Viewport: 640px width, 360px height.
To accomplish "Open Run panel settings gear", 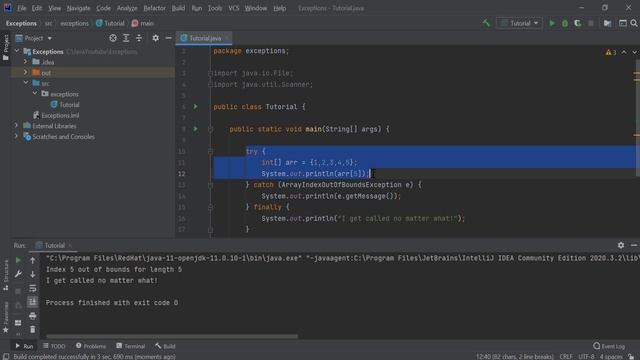I will pos(621,245).
